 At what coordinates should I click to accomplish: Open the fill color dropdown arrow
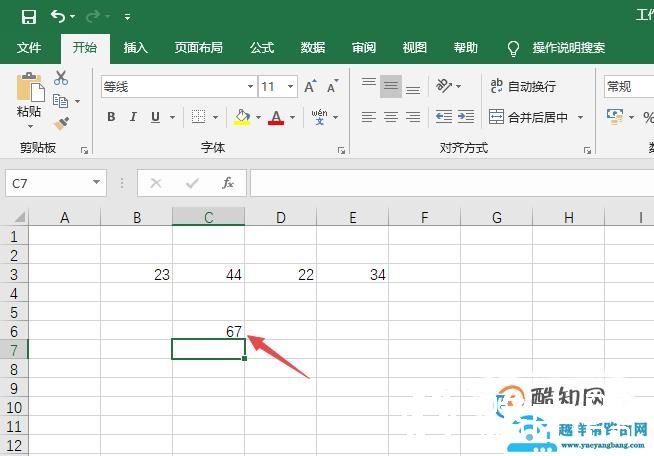click(258, 117)
